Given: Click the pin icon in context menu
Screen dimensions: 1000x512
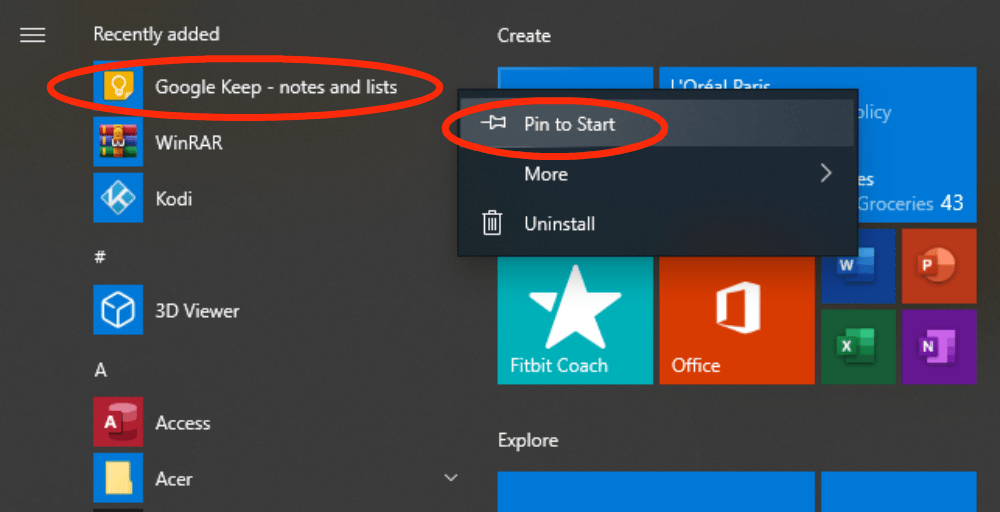Looking at the screenshot, I should [x=493, y=124].
